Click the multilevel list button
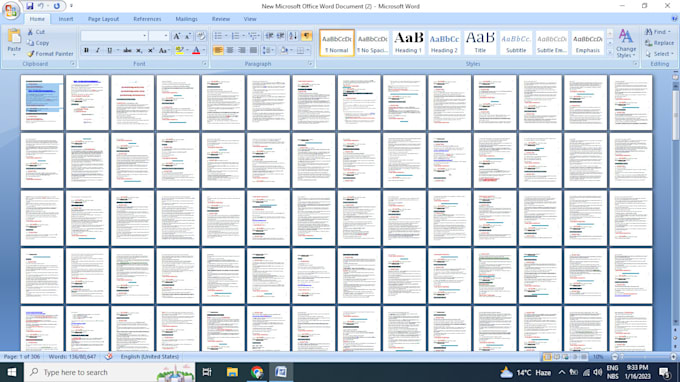 click(253, 36)
